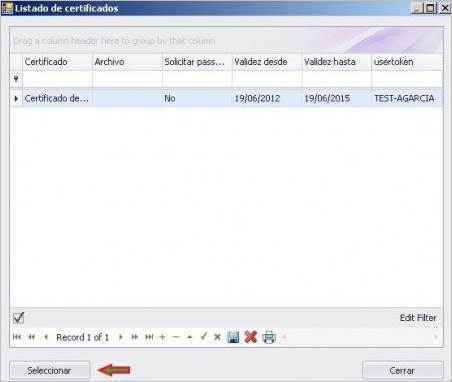
Task: Go to first record in navigator
Action: pyautogui.click(x=17, y=337)
